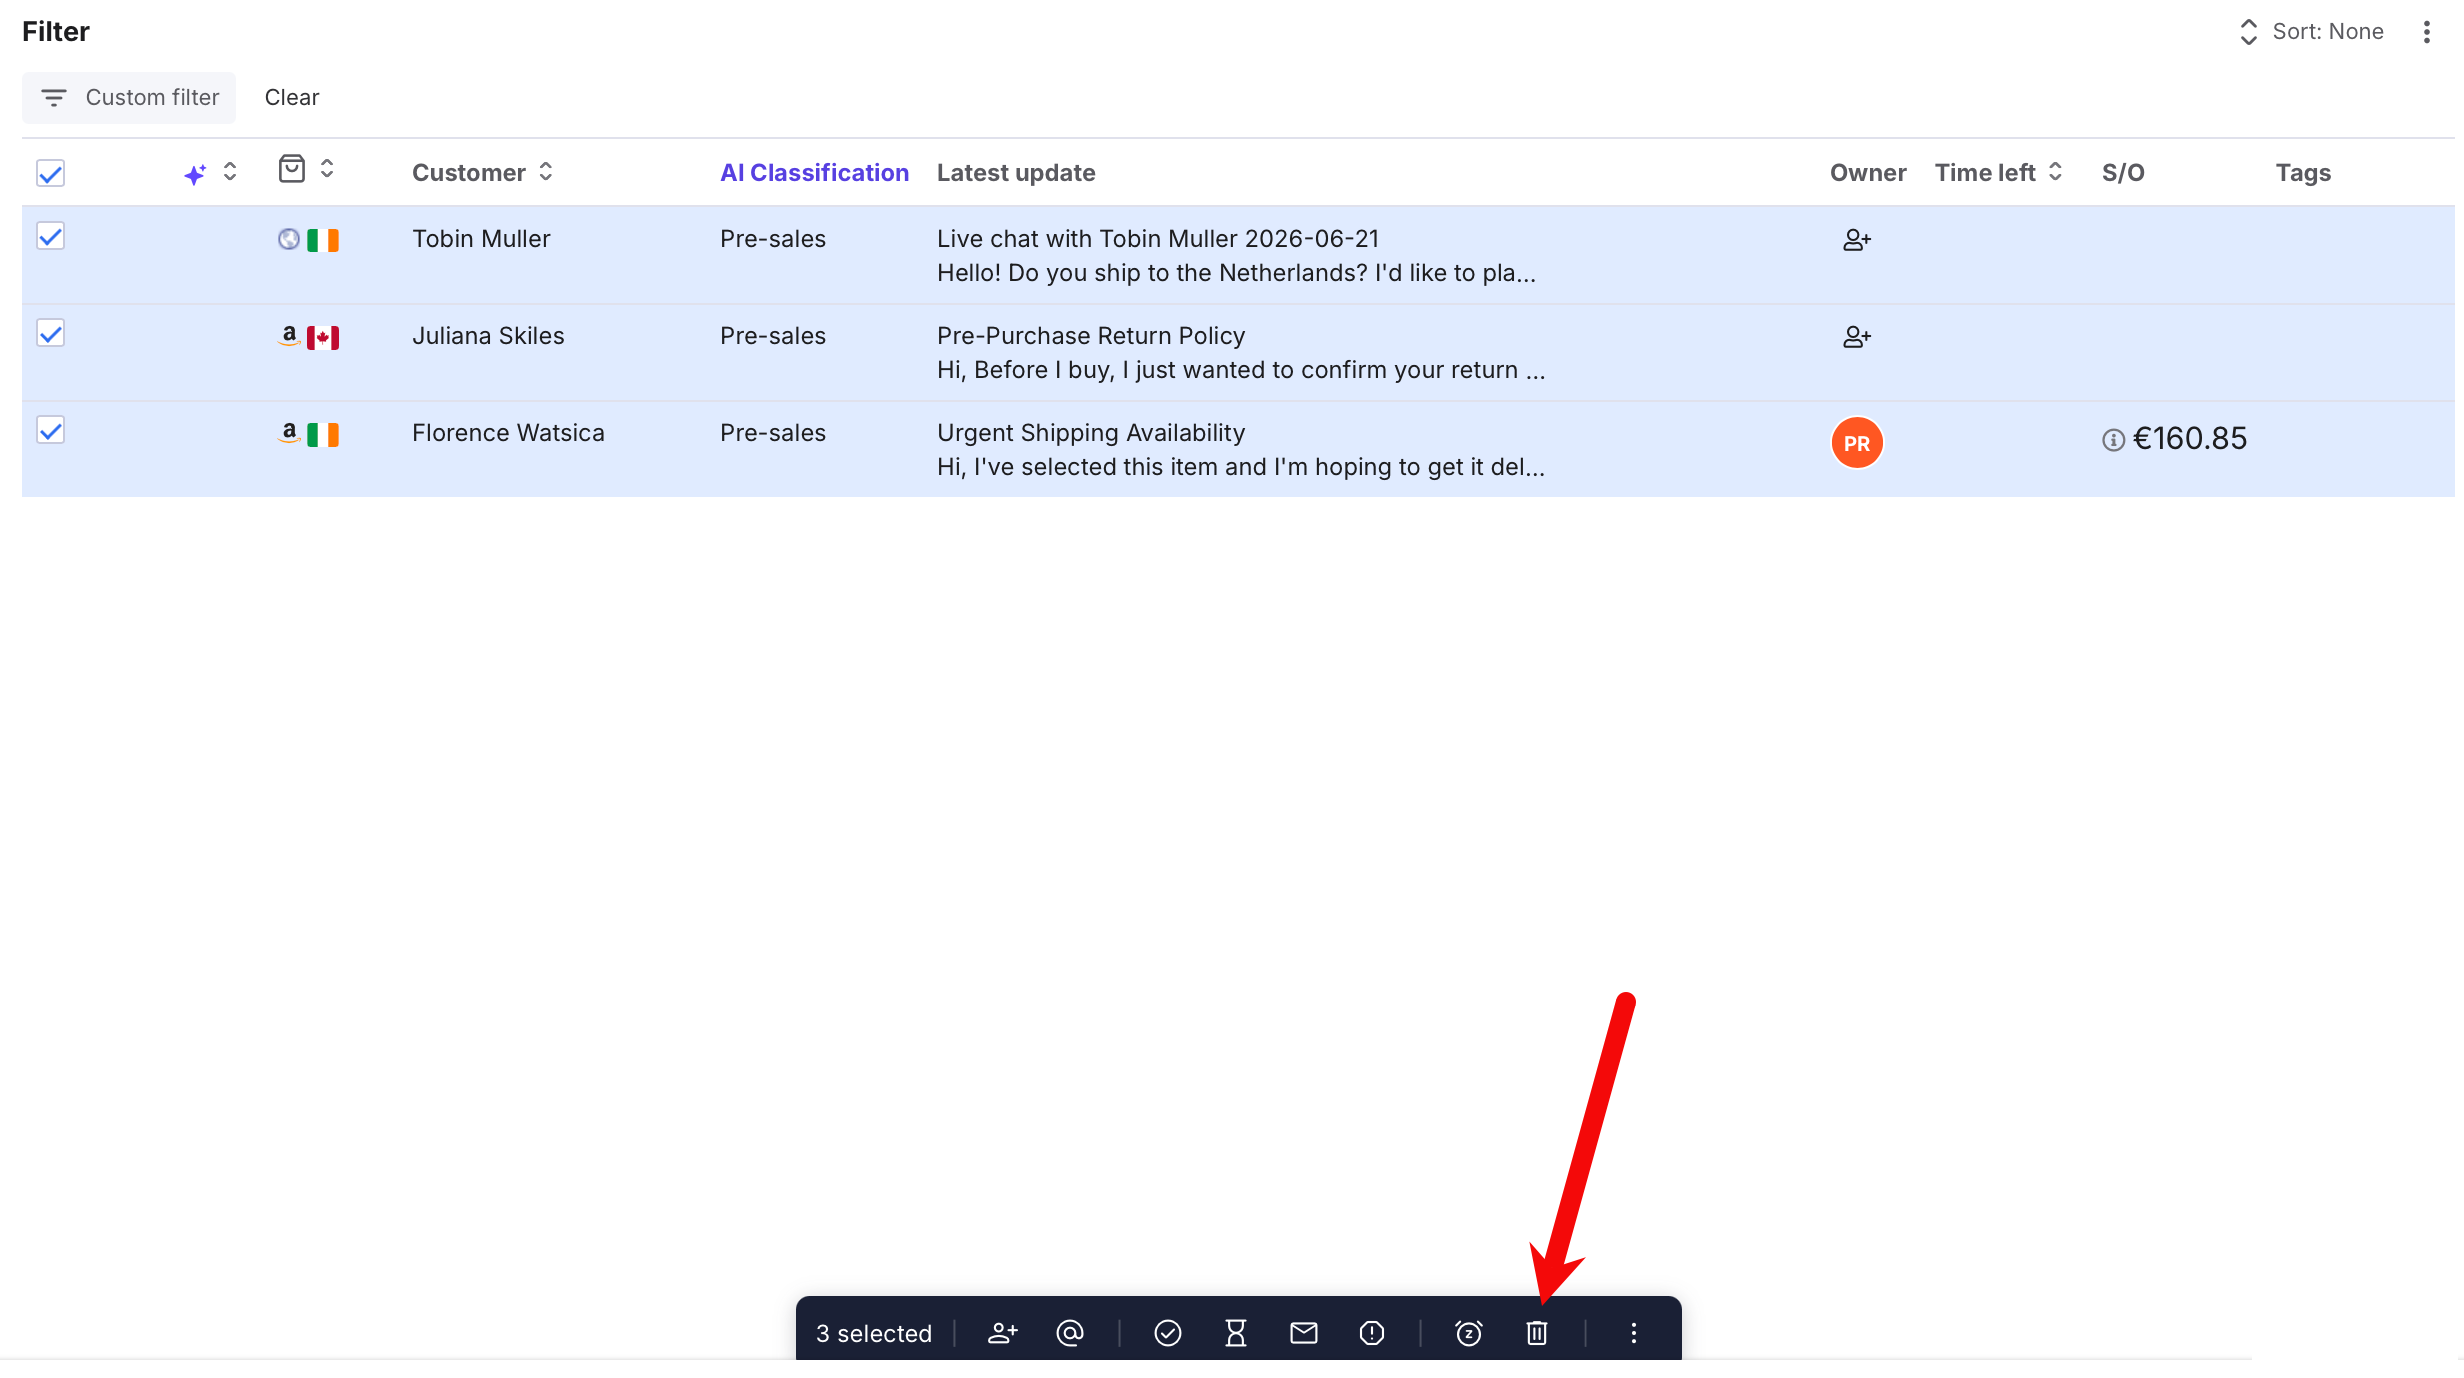Click the hourglass pending icon
The image size is (2464, 1378).
[x=1236, y=1333]
